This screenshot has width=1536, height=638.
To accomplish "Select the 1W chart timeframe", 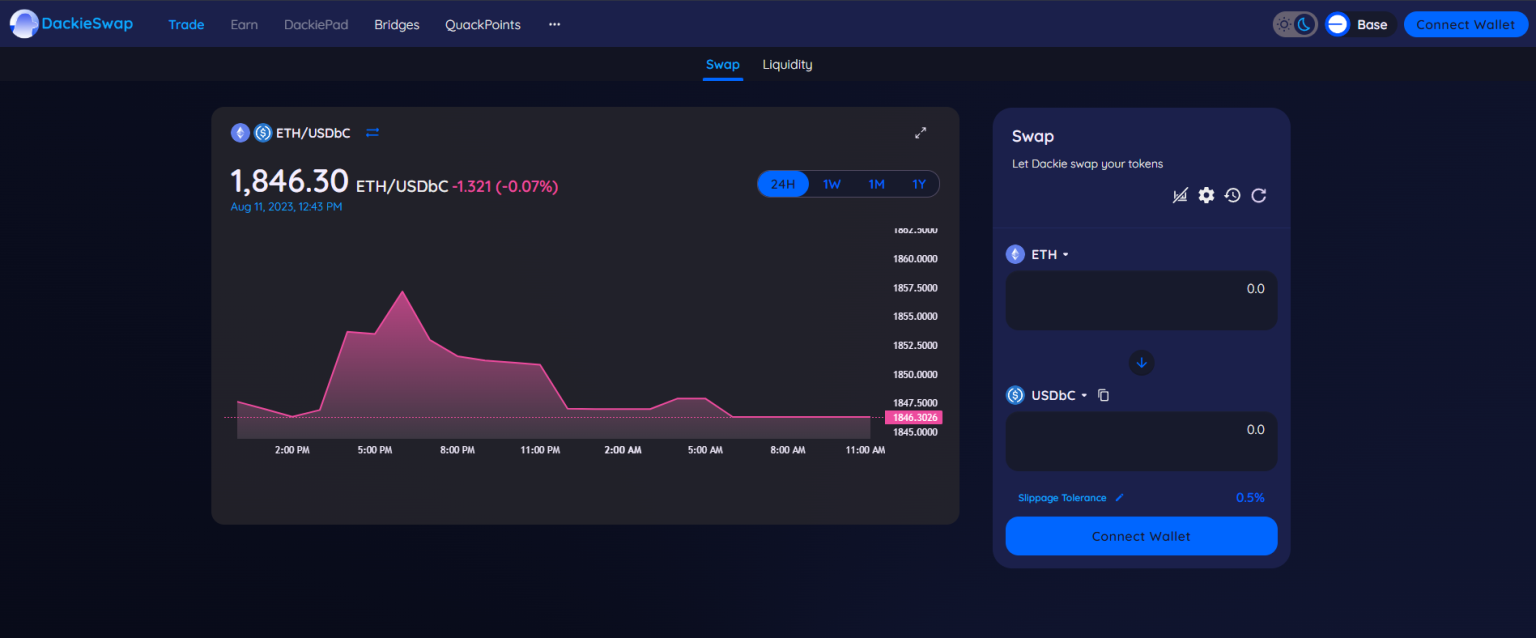I will click(x=831, y=184).
